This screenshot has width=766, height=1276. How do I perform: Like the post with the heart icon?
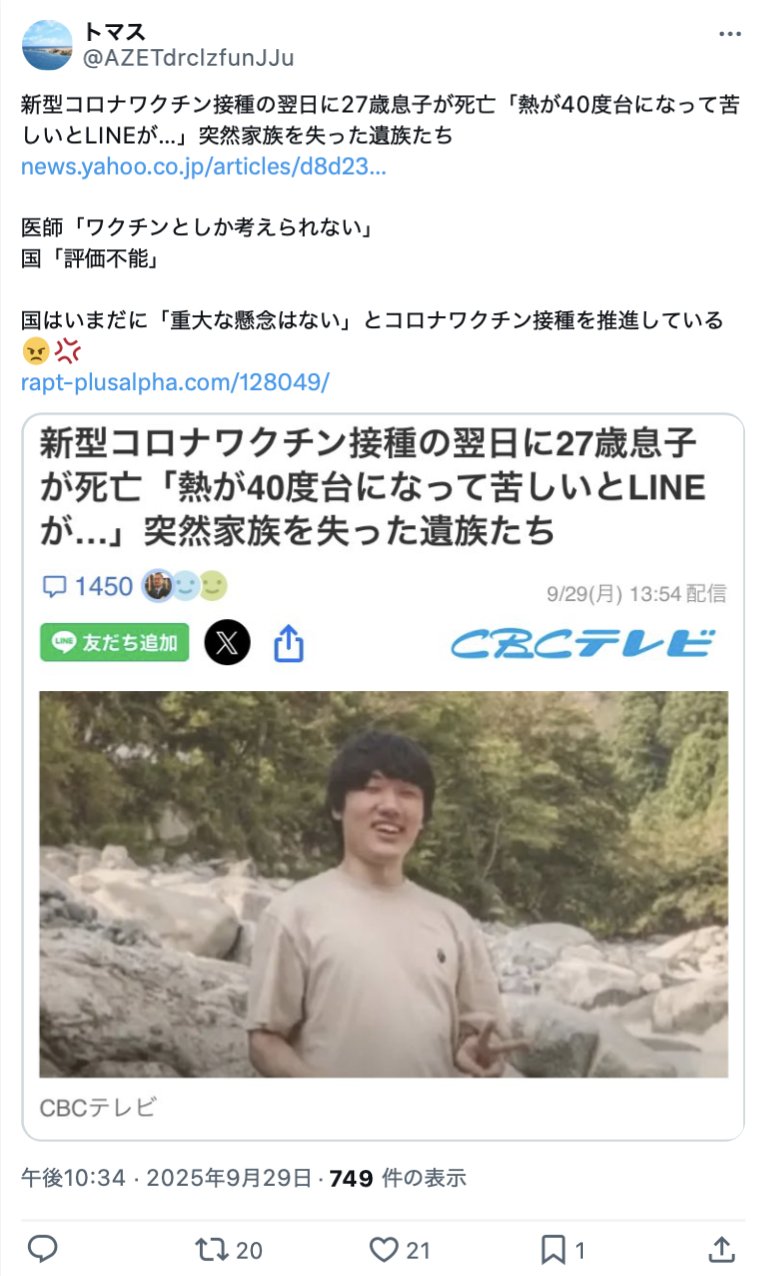coord(385,1249)
